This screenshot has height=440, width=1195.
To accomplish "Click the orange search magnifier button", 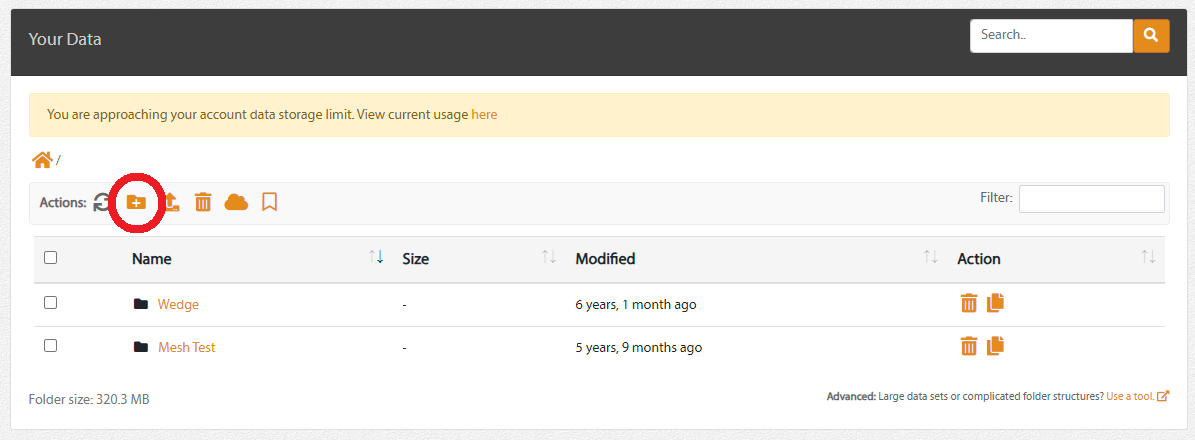I will point(1151,36).
